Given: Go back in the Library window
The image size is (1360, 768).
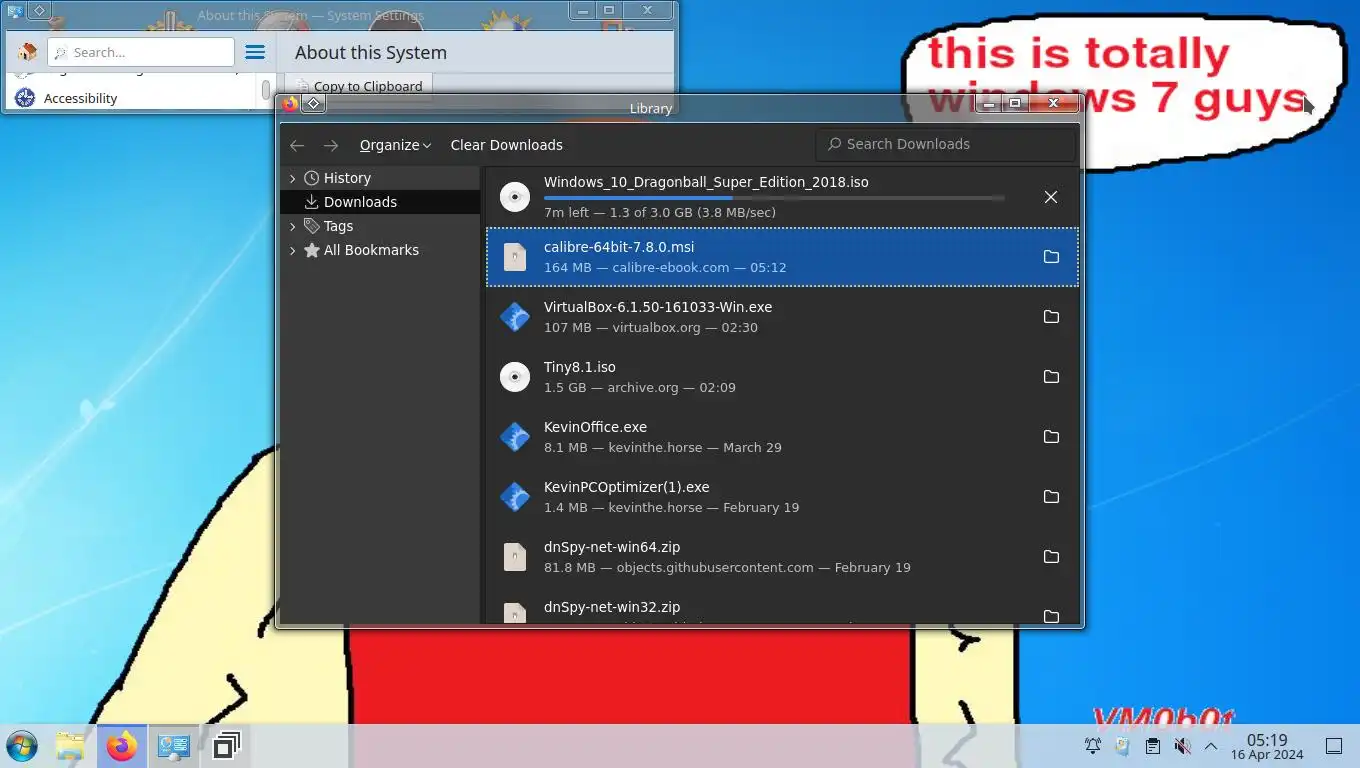Looking at the screenshot, I should coord(297,145).
